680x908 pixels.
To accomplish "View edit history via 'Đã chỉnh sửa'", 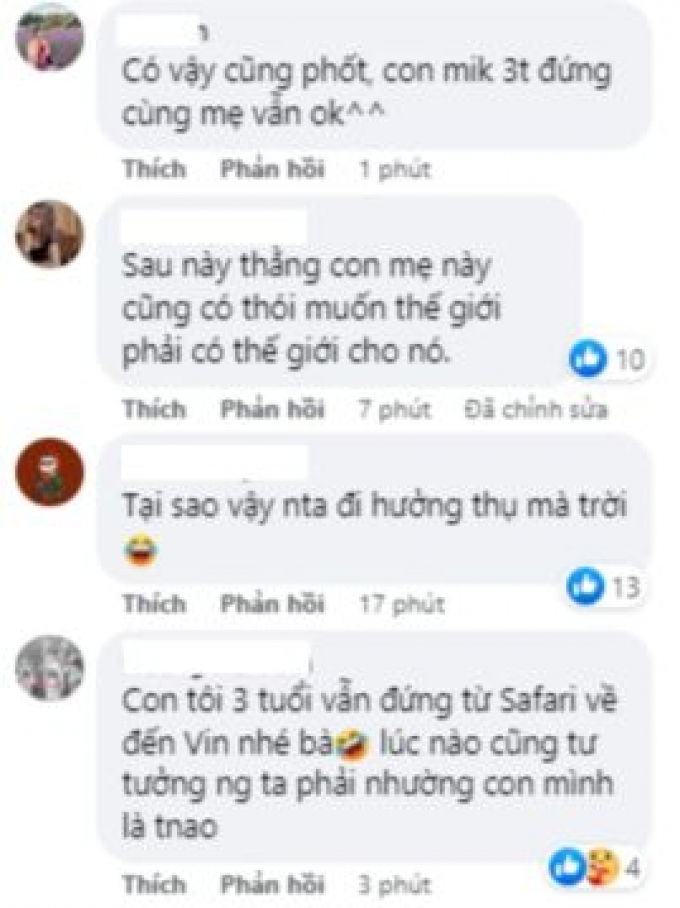I will 536,409.
